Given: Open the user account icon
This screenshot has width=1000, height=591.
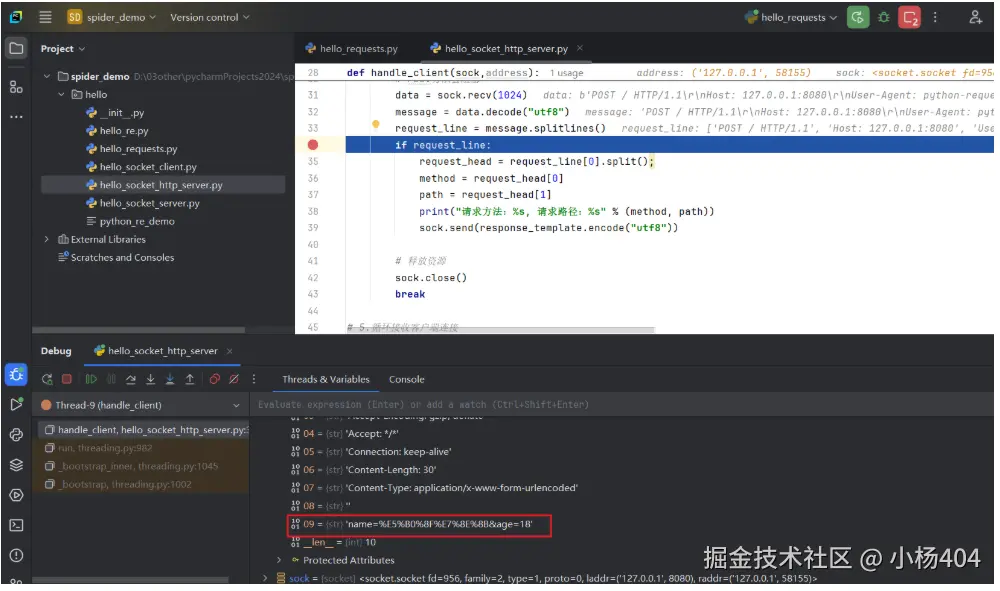Looking at the screenshot, I should coord(975,17).
